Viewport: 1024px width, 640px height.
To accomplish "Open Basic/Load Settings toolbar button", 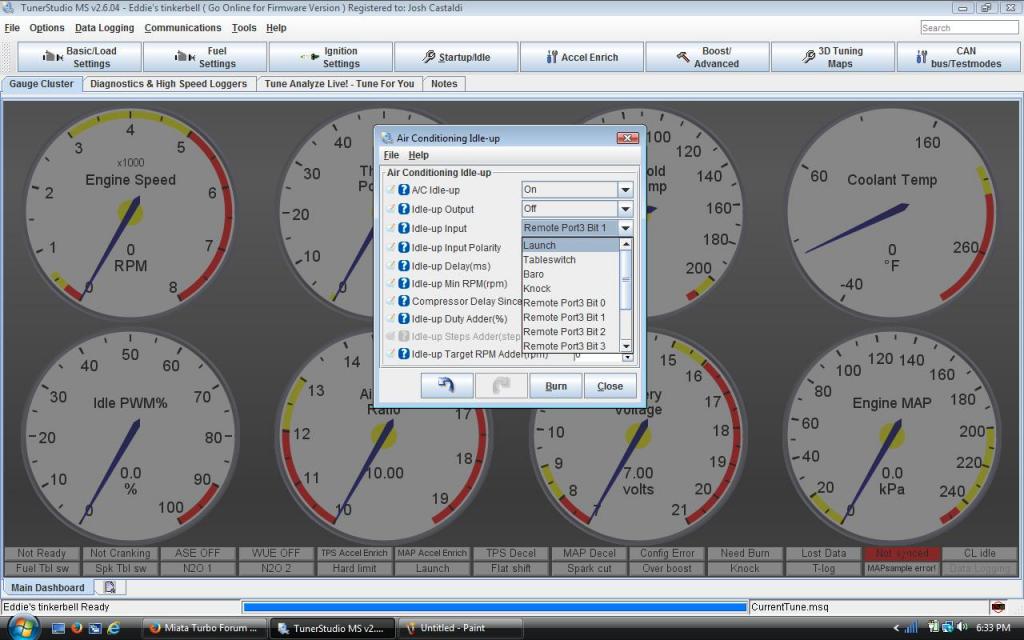I will point(79,57).
